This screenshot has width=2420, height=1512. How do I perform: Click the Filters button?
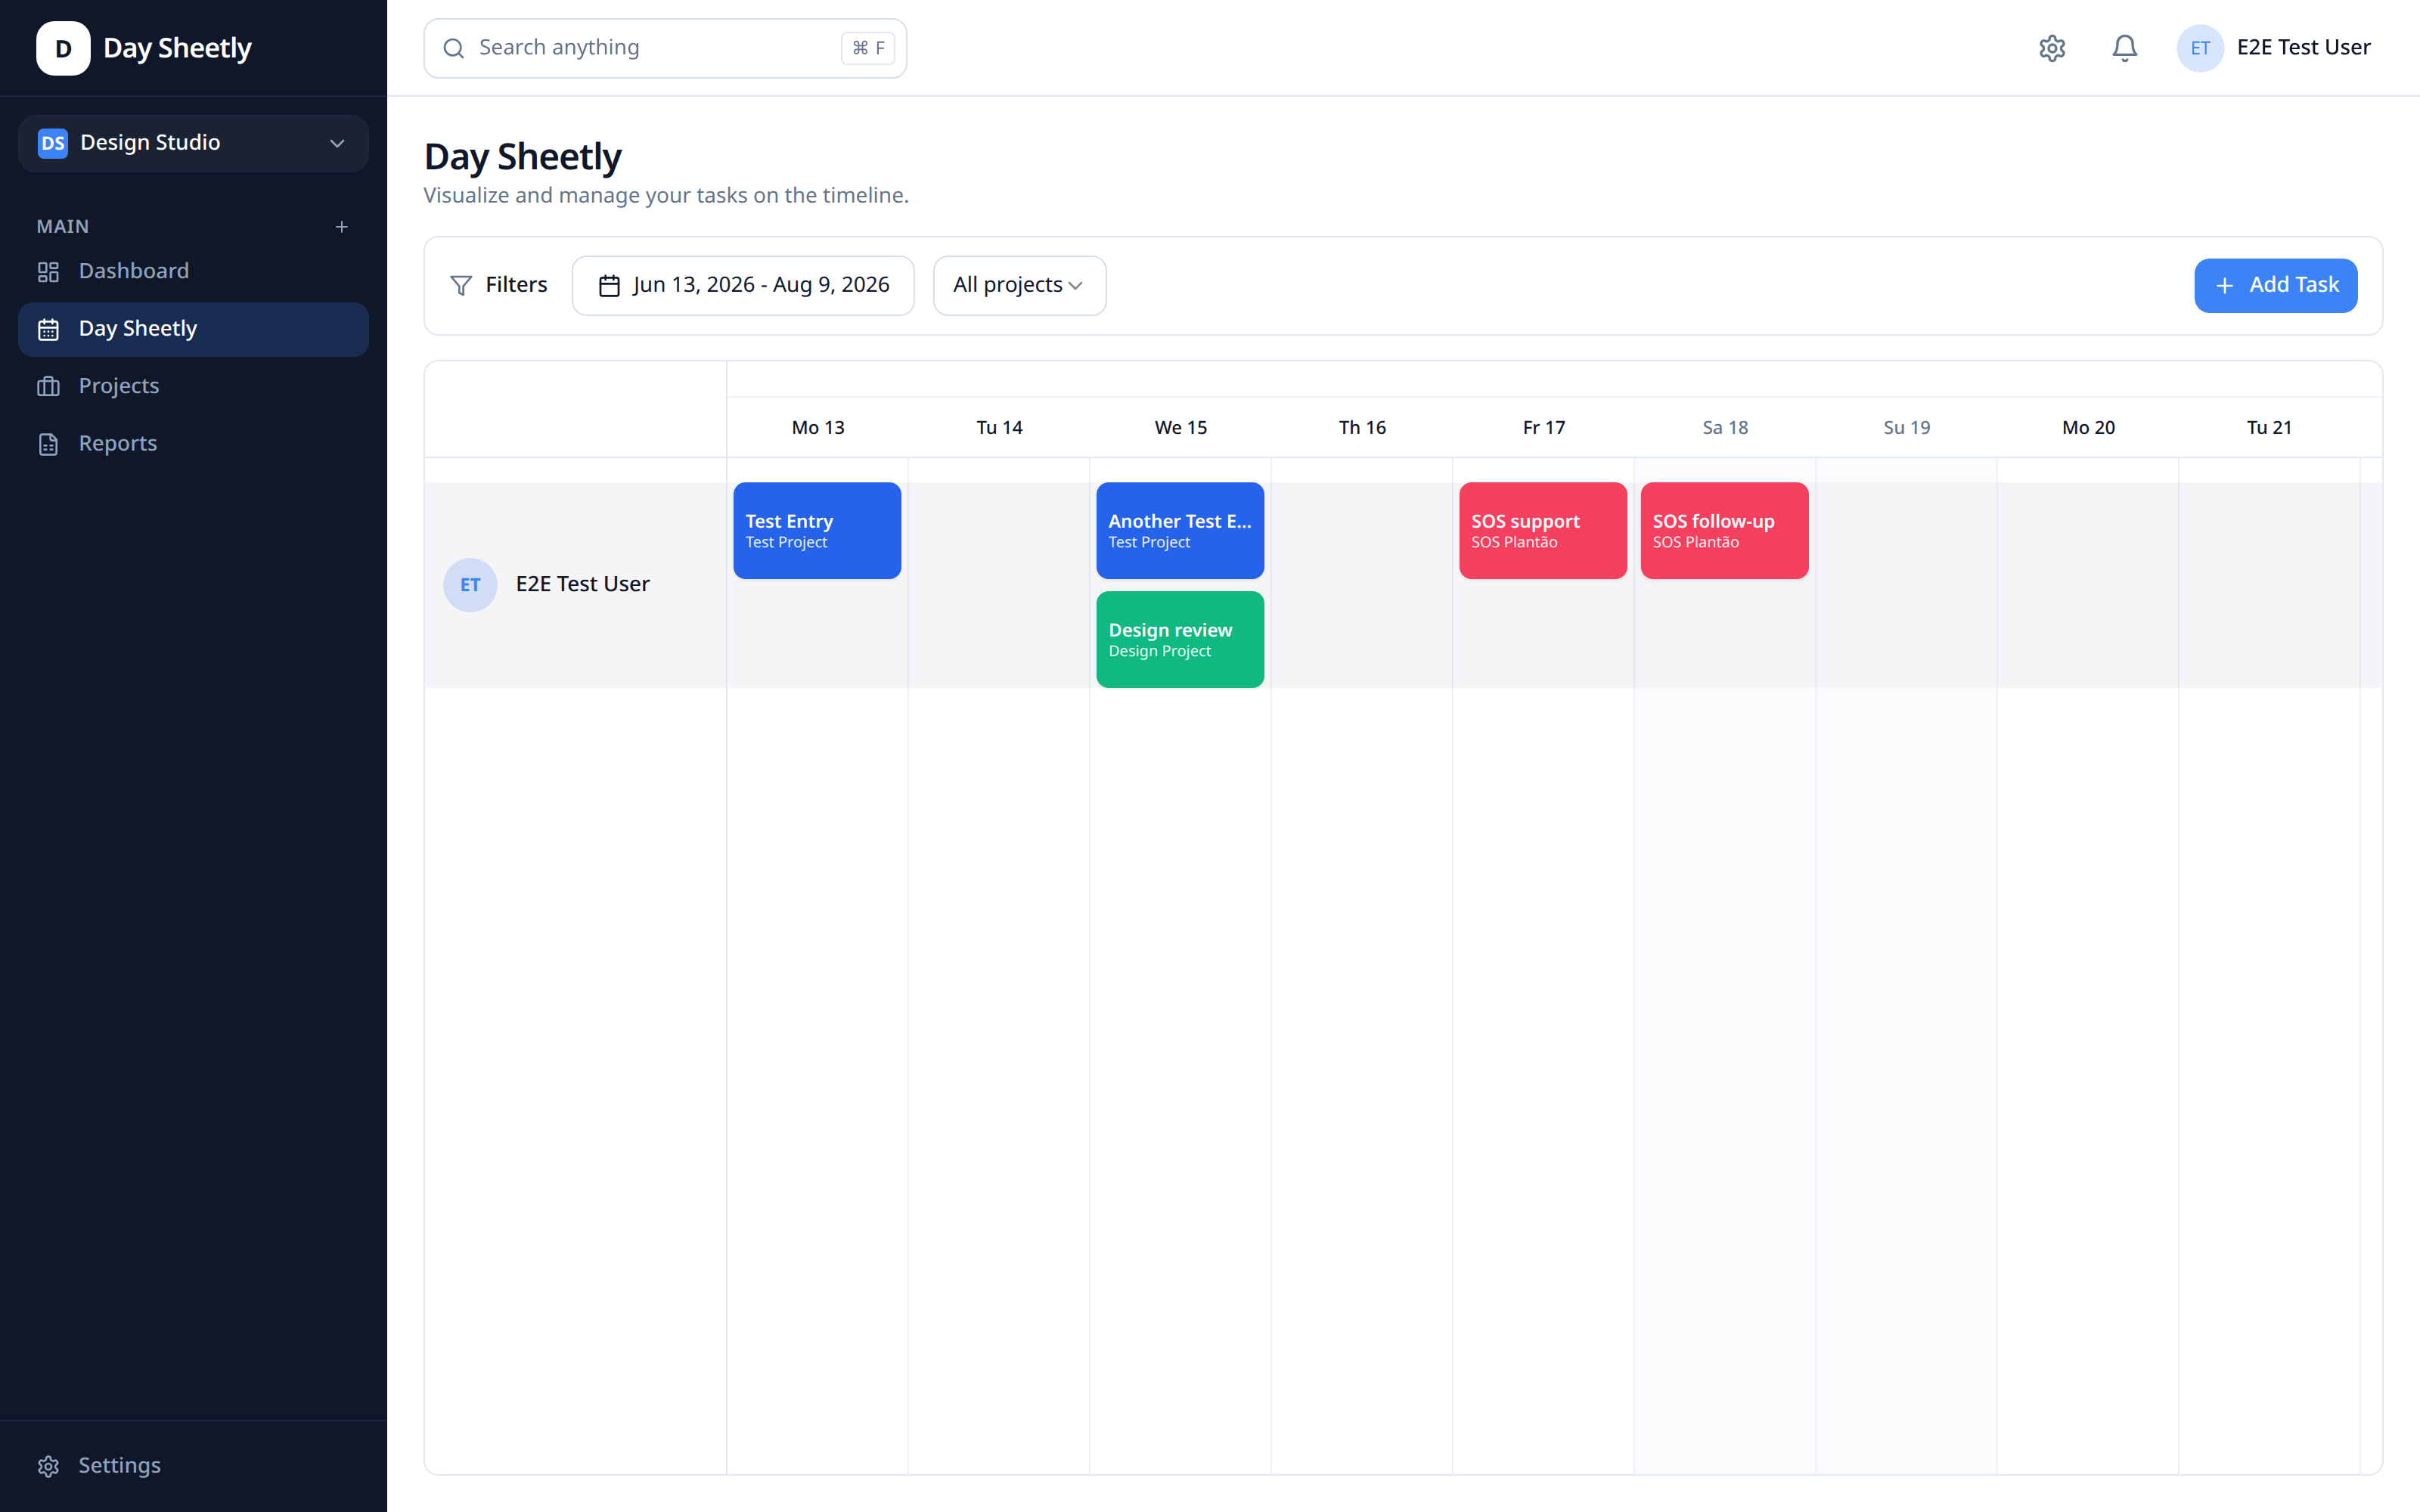499,286
